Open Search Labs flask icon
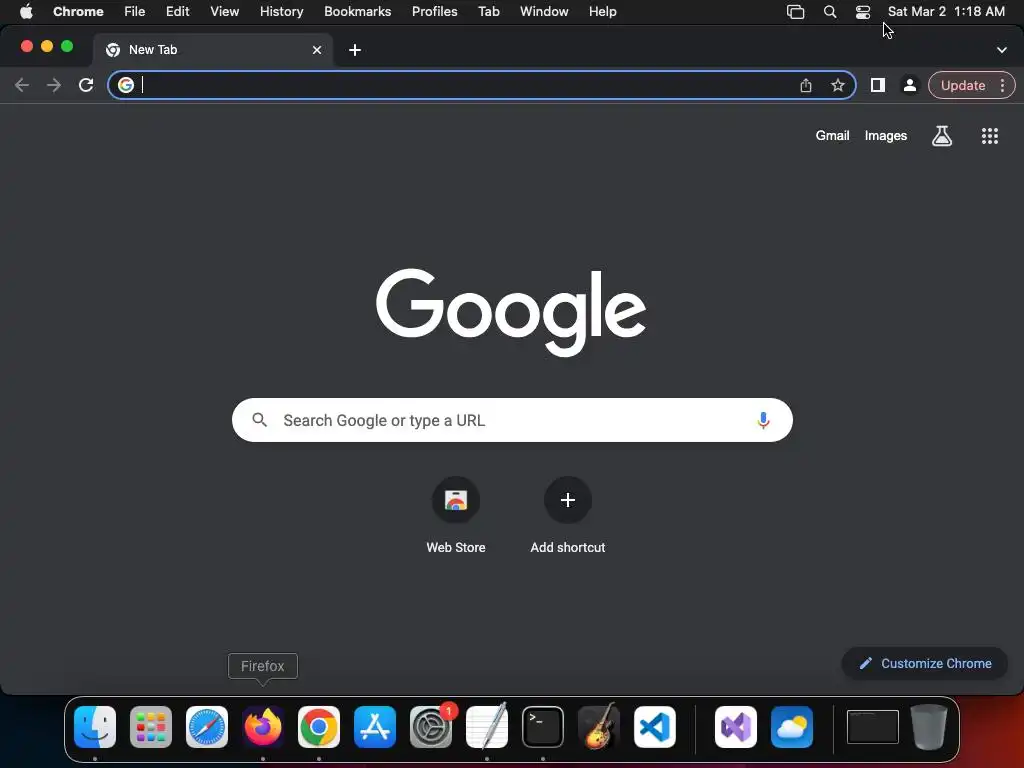This screenshot has height=768, width=1024. tap(942, 136)
